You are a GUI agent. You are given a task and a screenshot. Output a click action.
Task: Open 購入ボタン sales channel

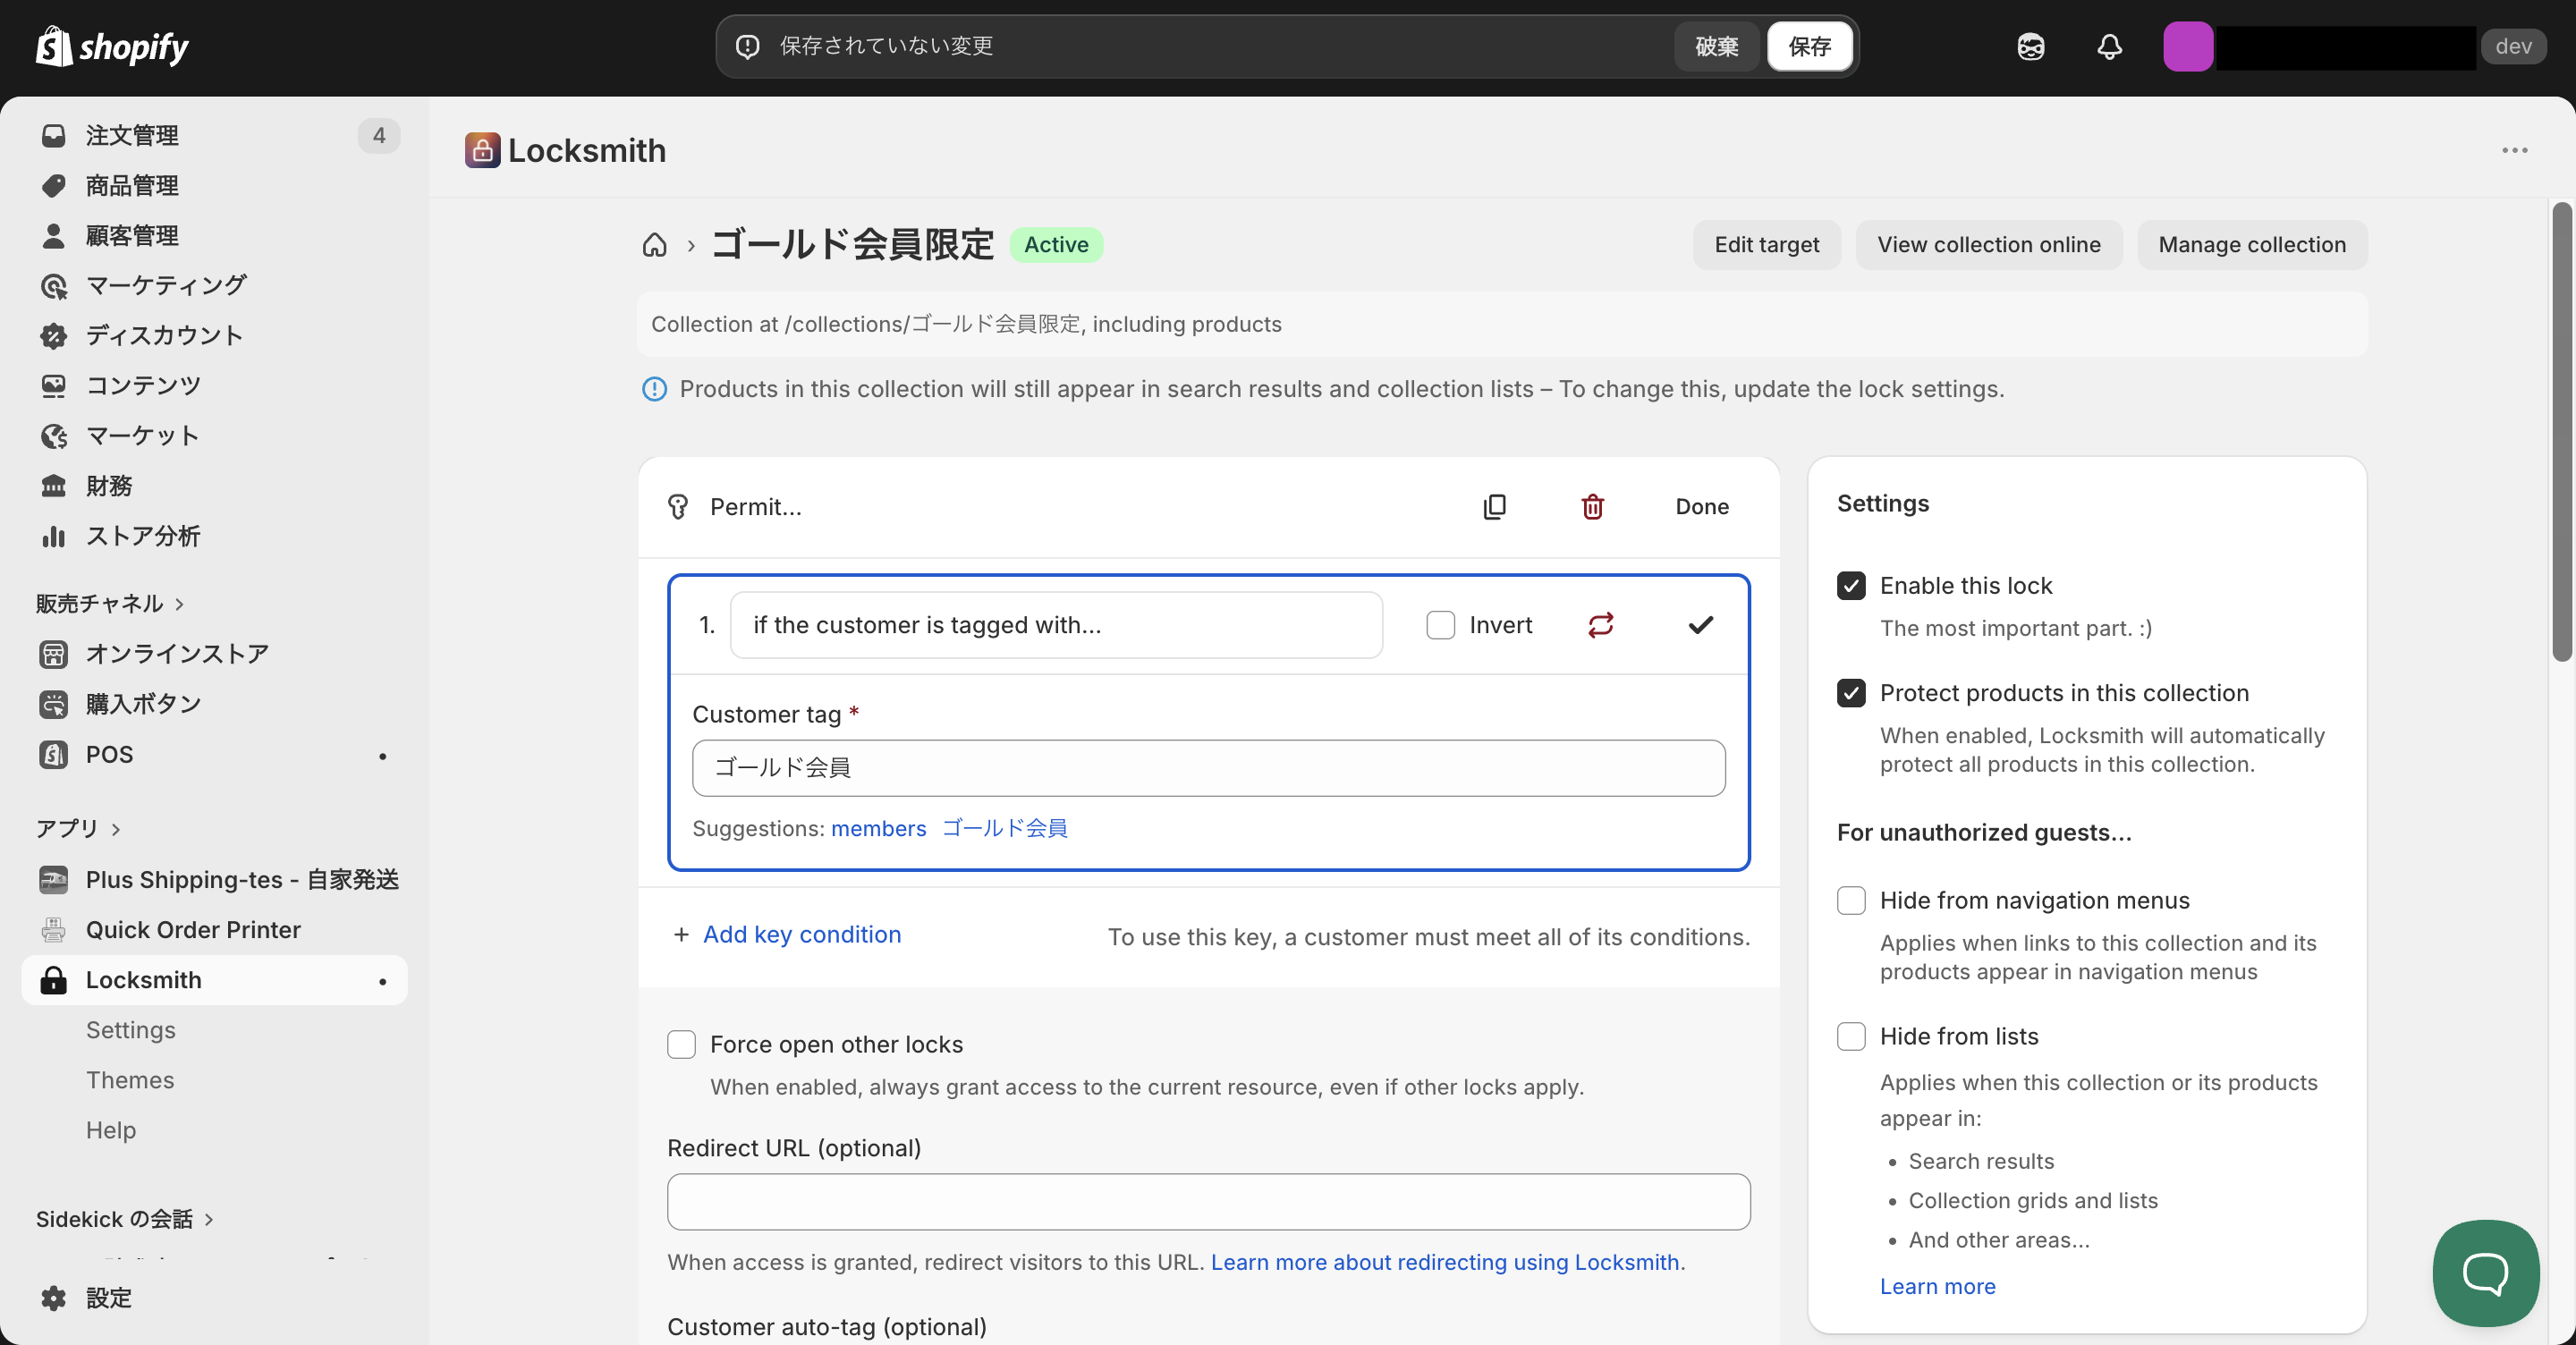214,703
